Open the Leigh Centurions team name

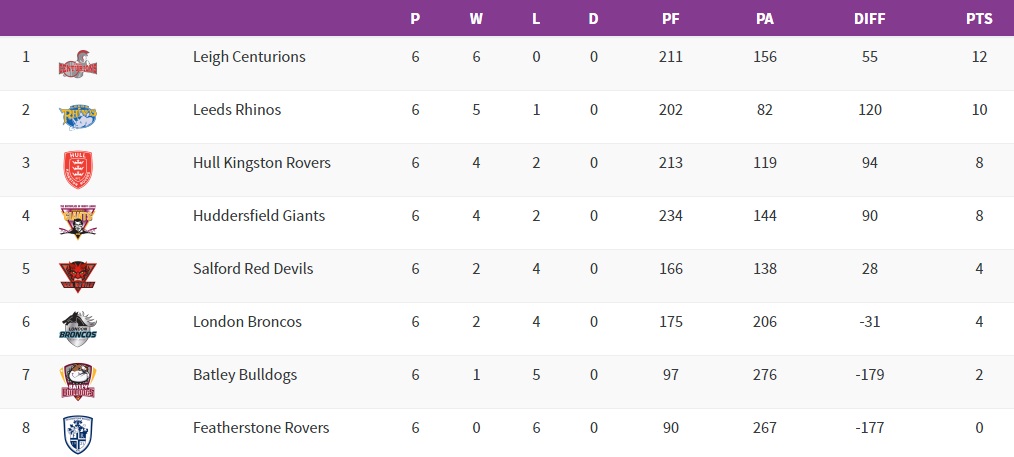(x=249, y=57)
